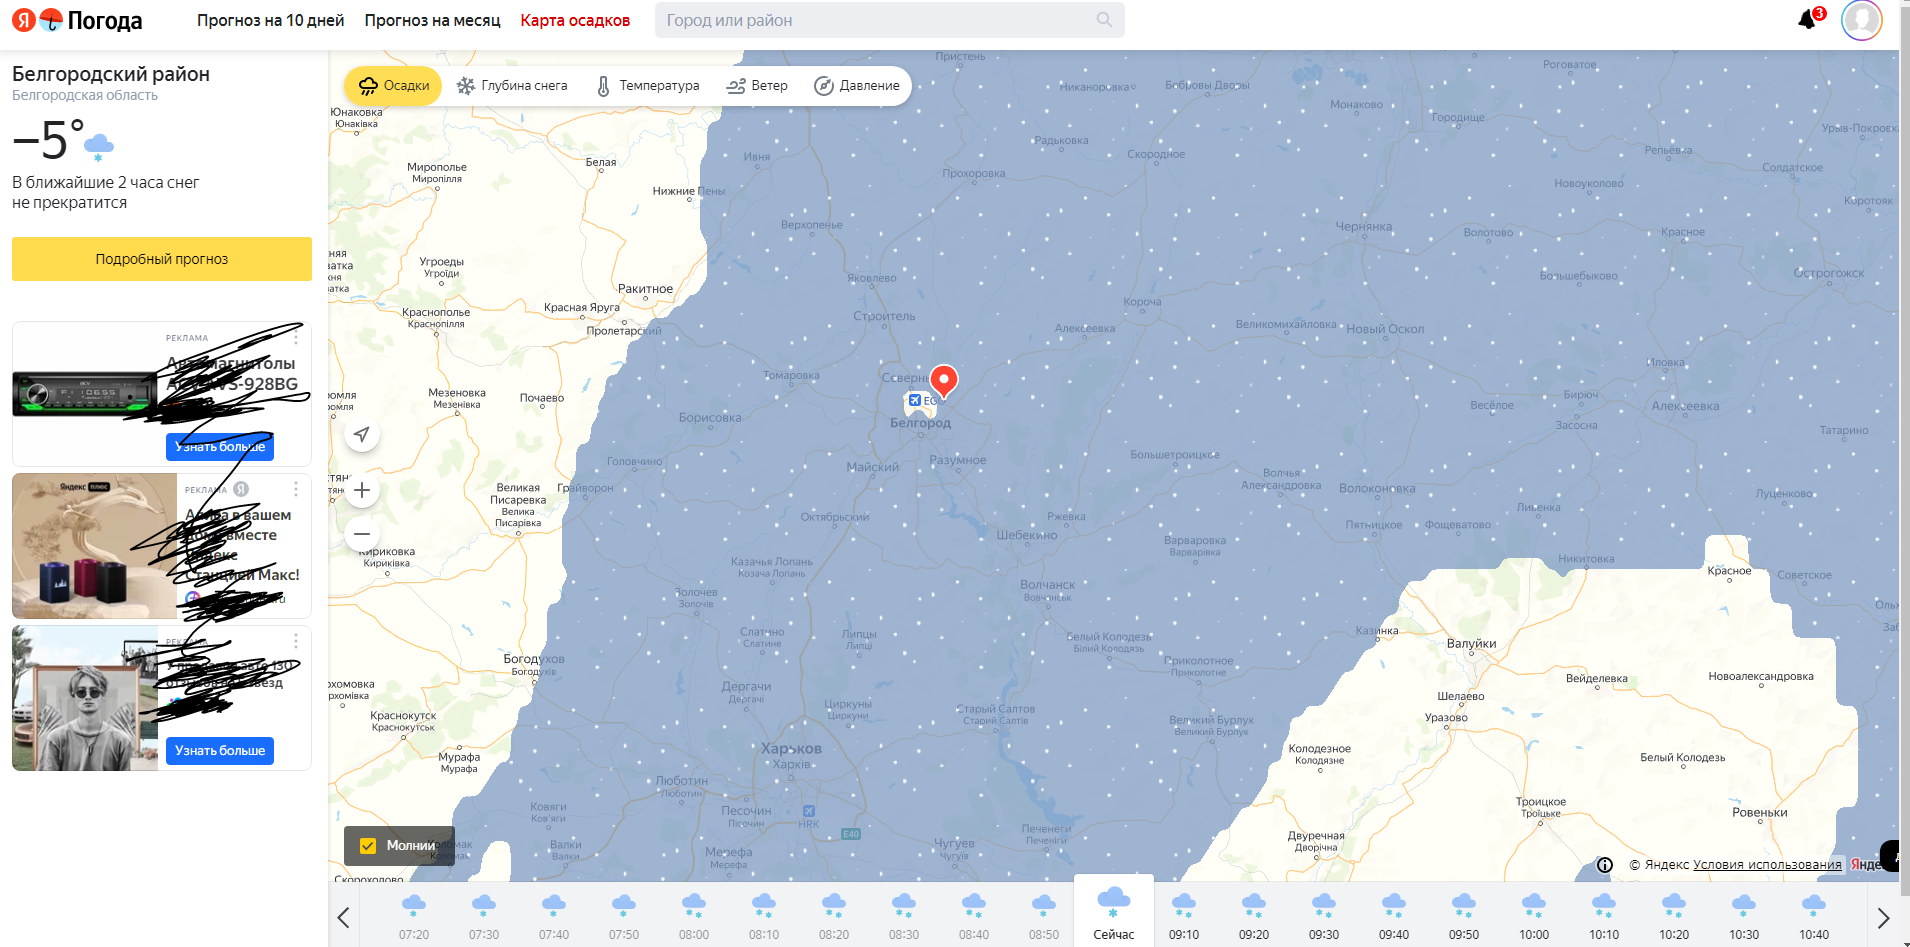
Task: Show earlier times on timeline
Action: 343,917
